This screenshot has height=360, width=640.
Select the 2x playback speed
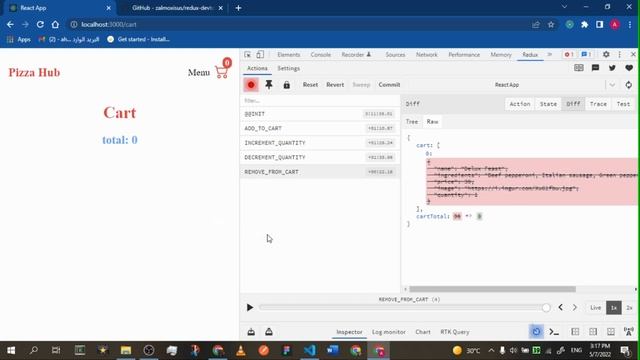coord(629,307)
